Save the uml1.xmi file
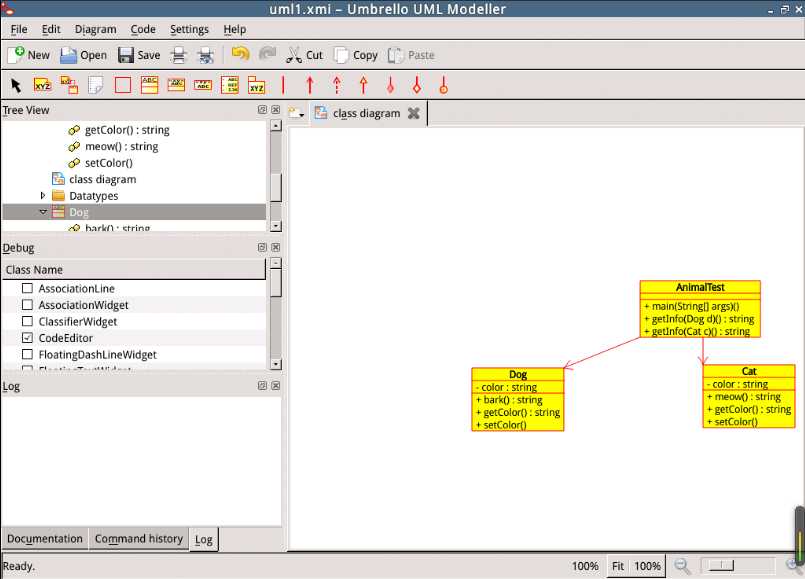Viewport: 805px width, 579px height. point(139,55)
